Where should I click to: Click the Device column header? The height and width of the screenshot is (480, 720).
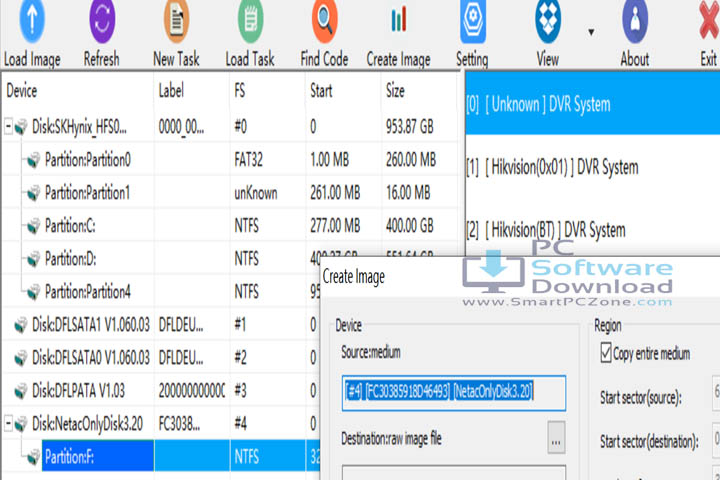pyautogui.click(x=22, y=91)
